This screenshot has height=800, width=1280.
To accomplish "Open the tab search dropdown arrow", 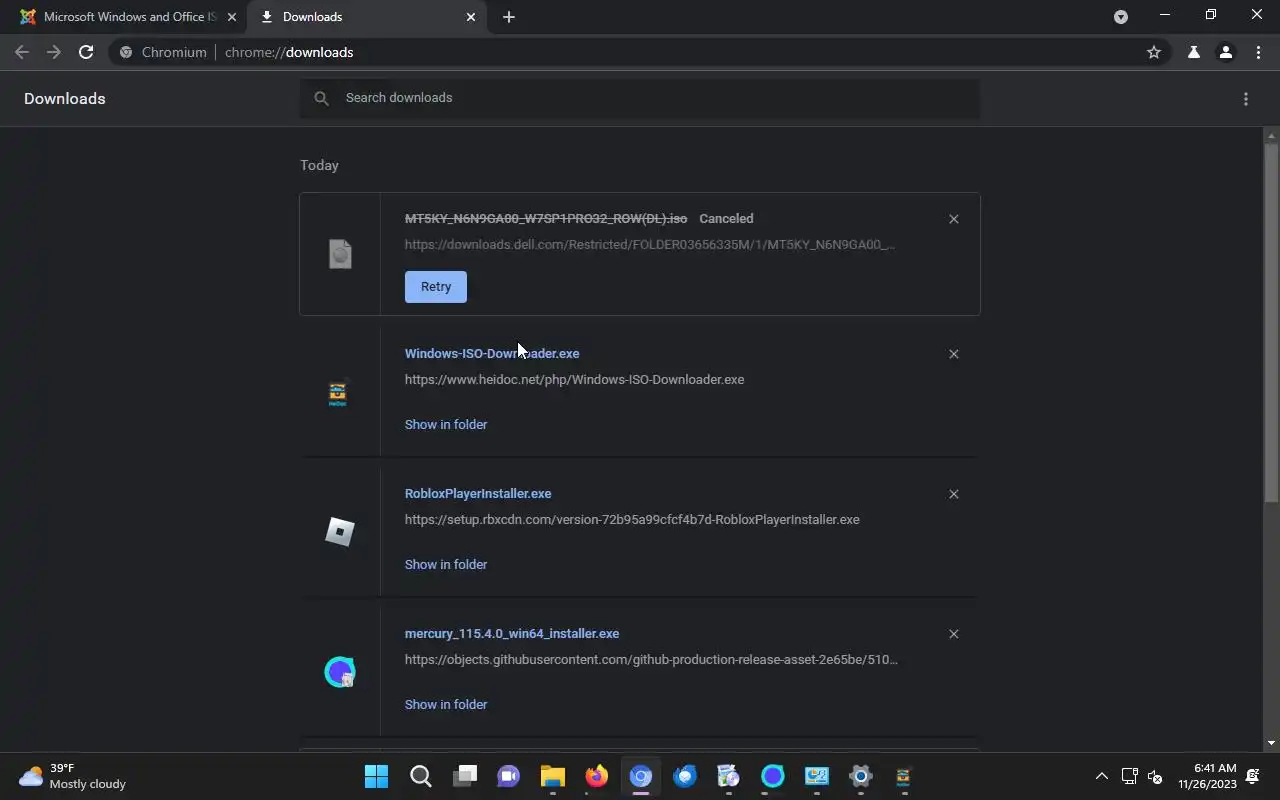I will pos(1121,17).
